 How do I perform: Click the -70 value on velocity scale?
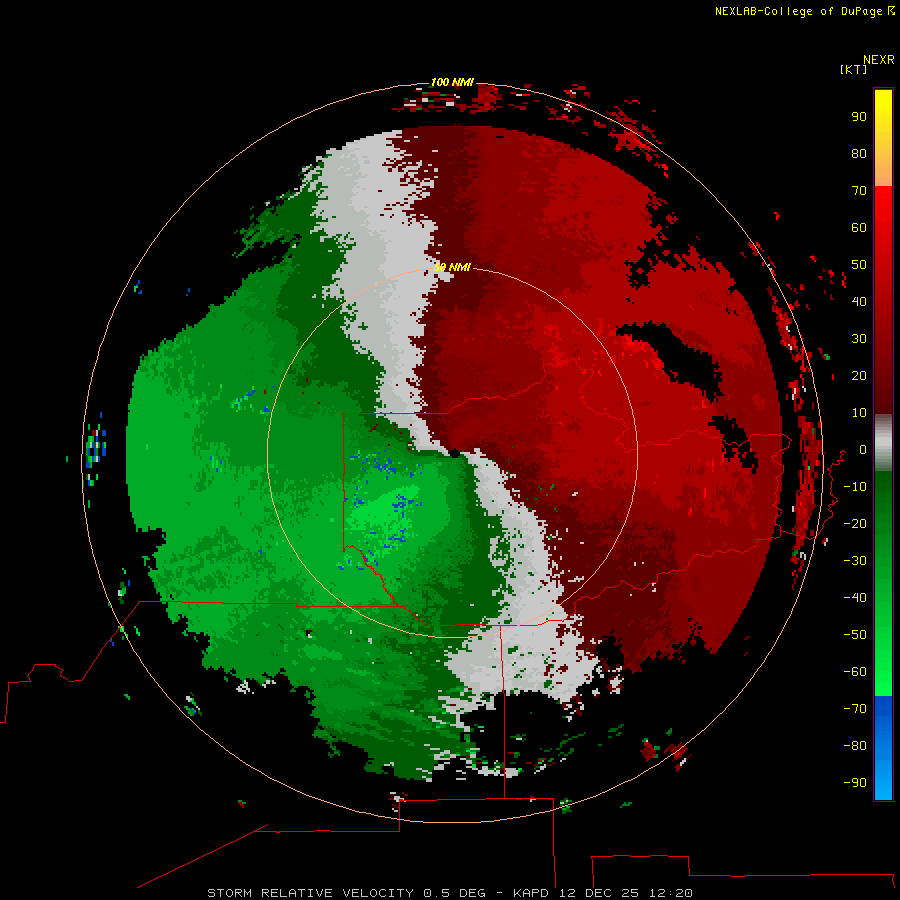(855, 708)
